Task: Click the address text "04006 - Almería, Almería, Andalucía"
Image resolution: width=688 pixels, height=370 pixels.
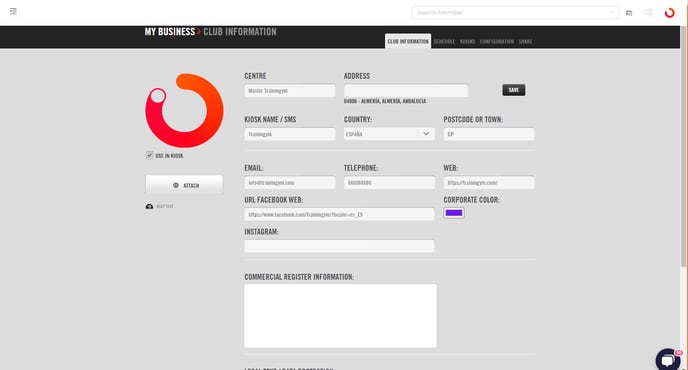Action: 385,101
